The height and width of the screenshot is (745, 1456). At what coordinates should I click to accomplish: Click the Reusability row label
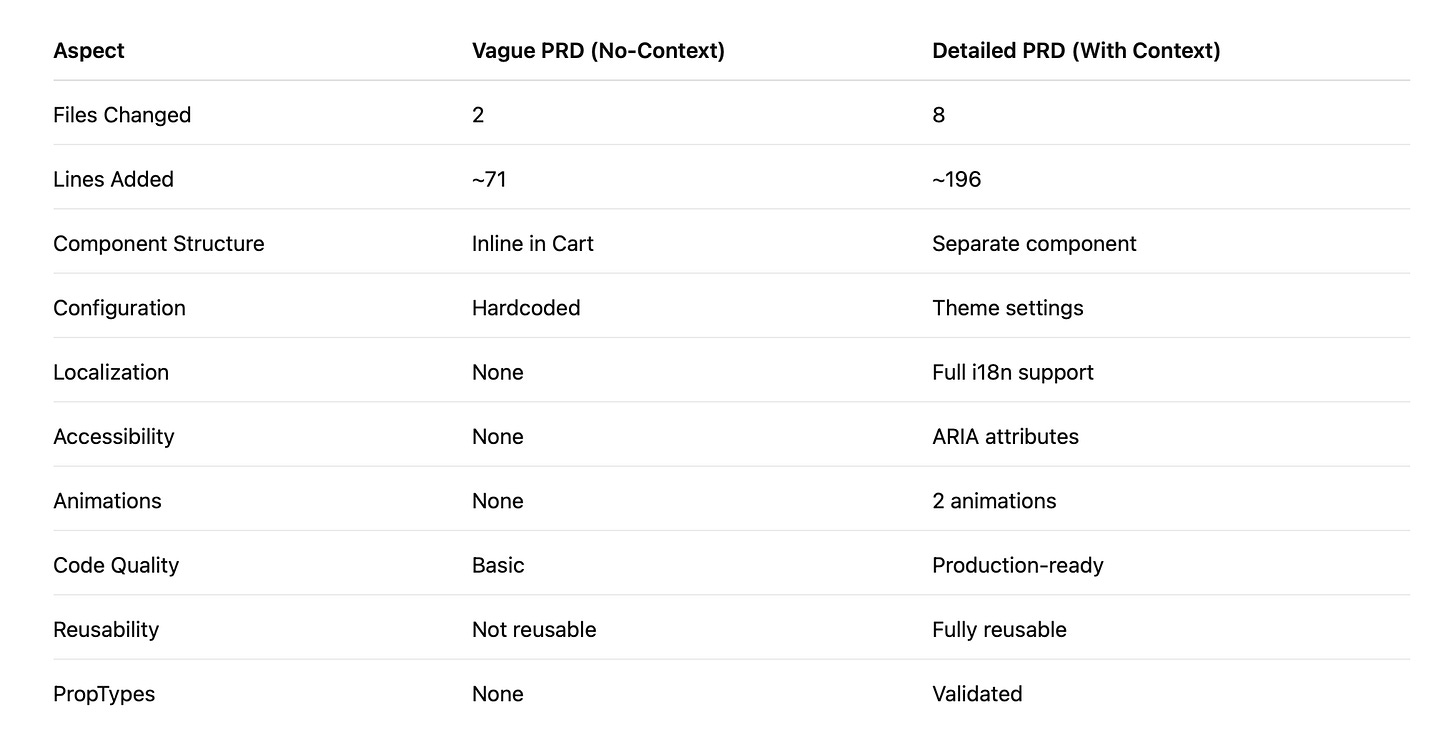106,630
